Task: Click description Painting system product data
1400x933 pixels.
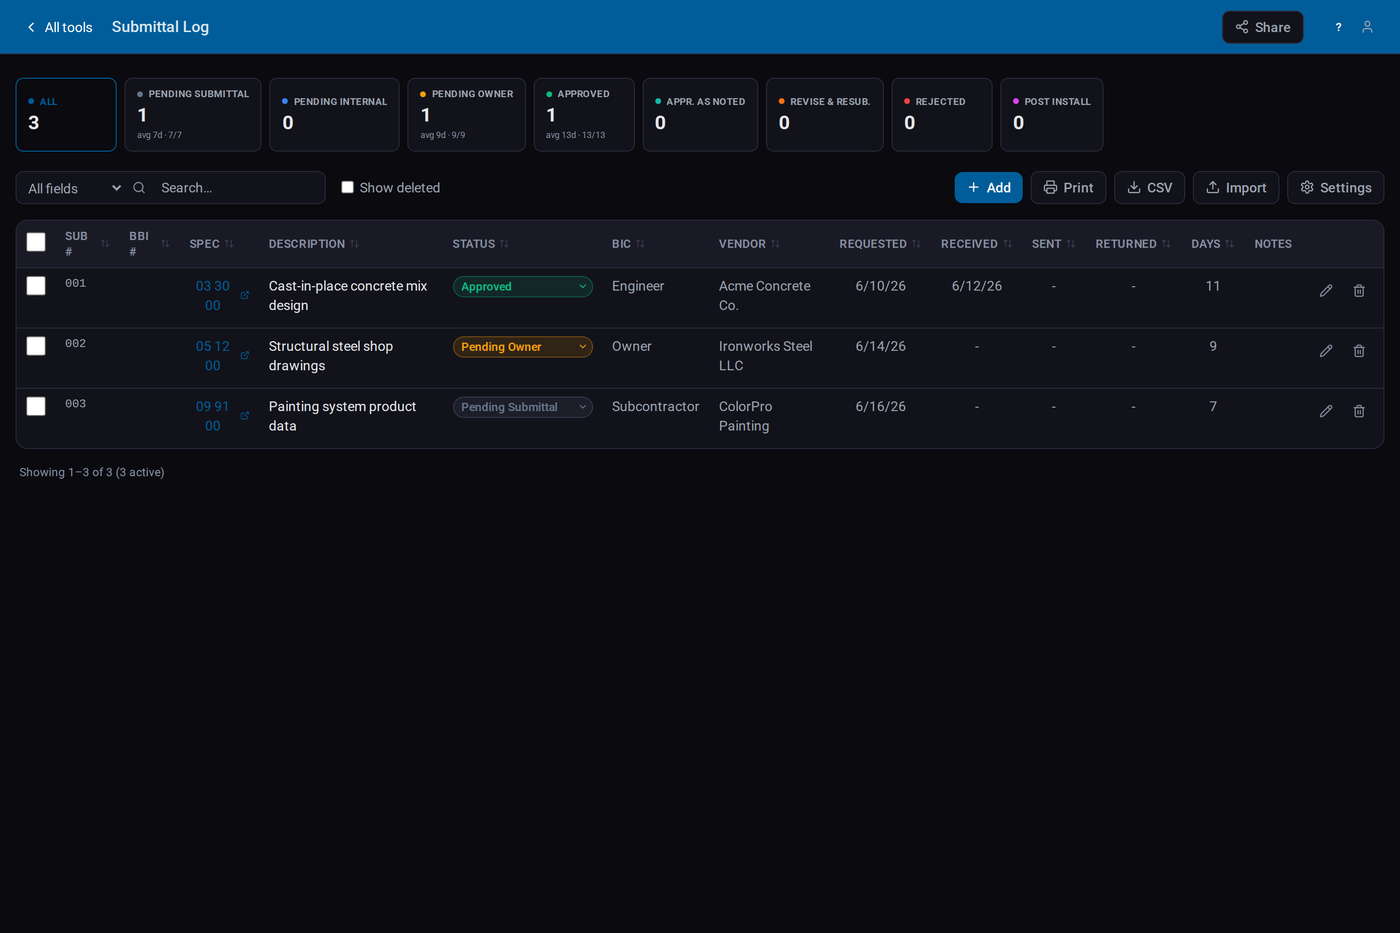Action: 342,416
